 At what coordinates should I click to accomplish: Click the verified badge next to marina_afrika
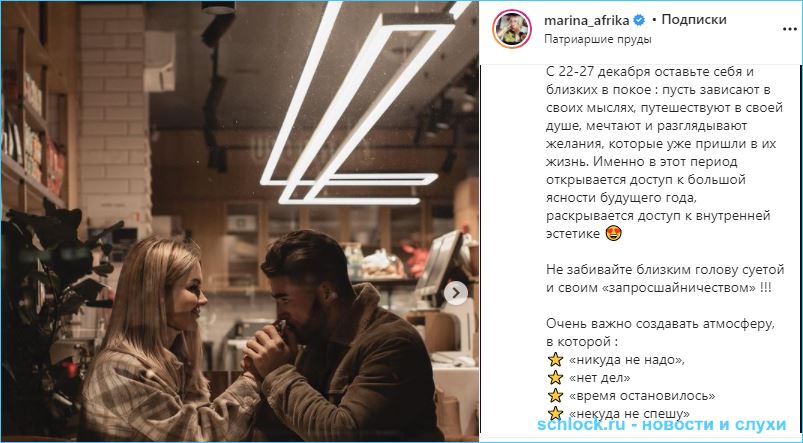[x=639, y=20]
